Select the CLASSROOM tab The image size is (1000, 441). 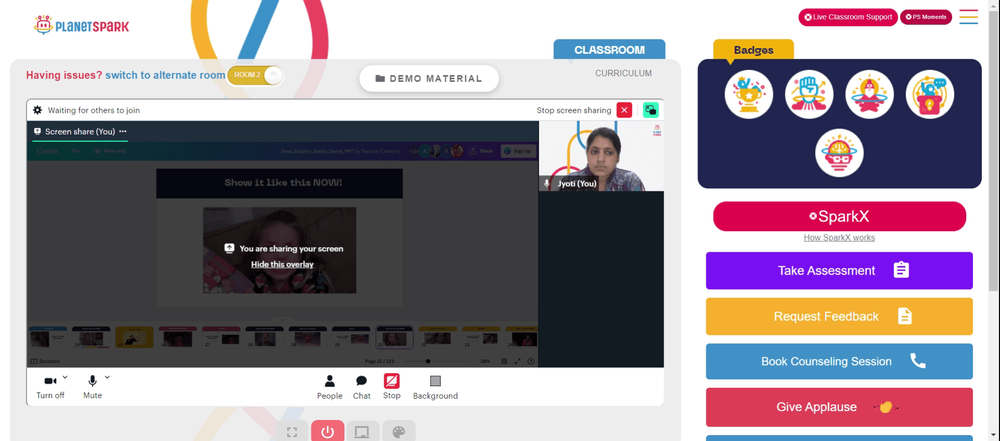point(609,50)
